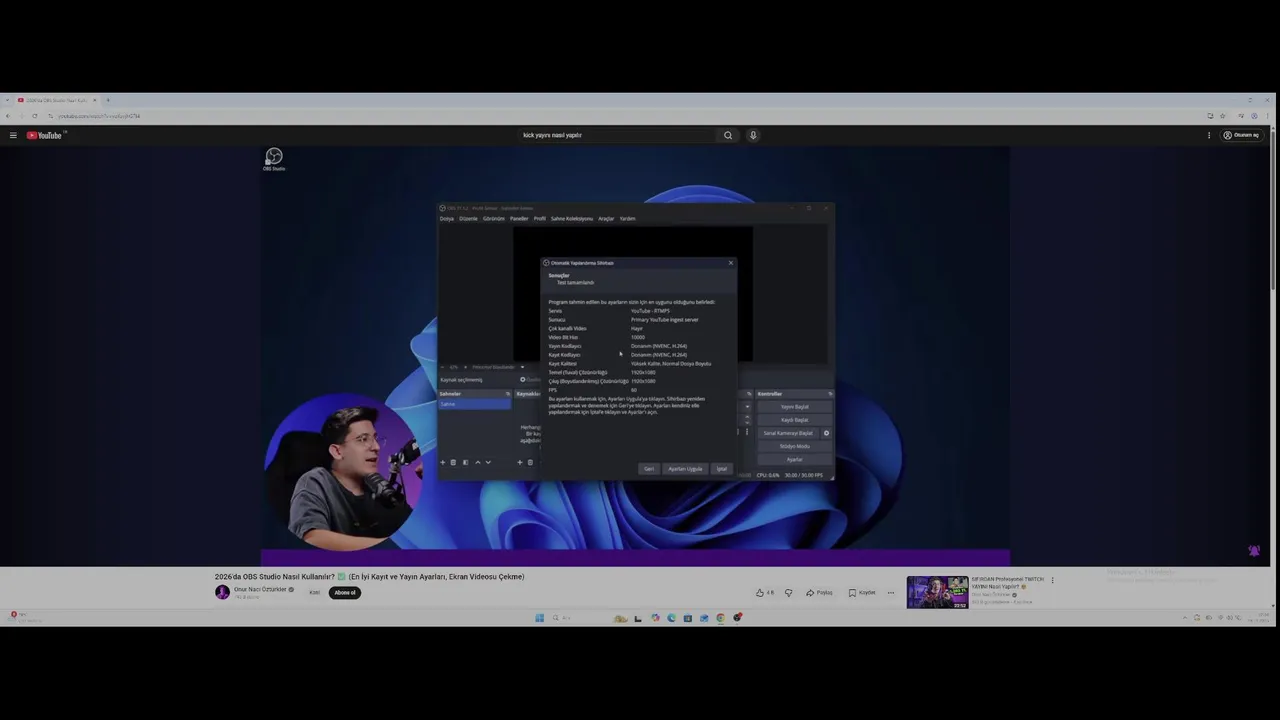Image resolution: width=1280 pixels, height=720 pixels.
Task: Close the Otomatik Yapılandırma Sihirbazı dialog
Action: (731, 263)
